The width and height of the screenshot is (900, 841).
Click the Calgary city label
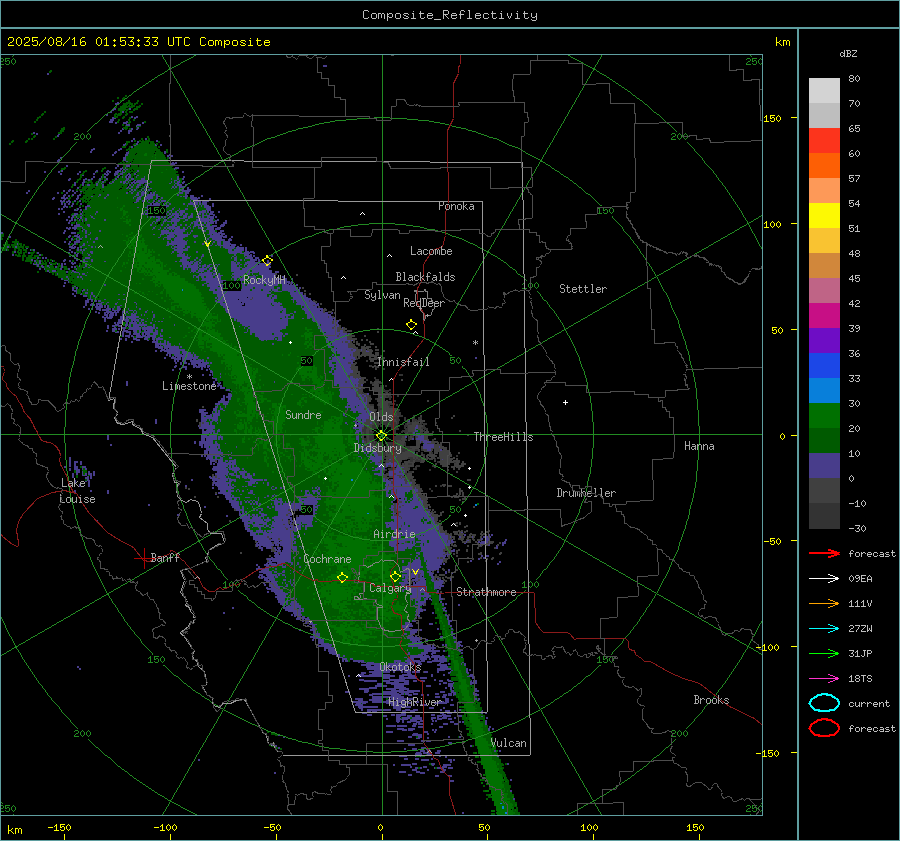390,588
